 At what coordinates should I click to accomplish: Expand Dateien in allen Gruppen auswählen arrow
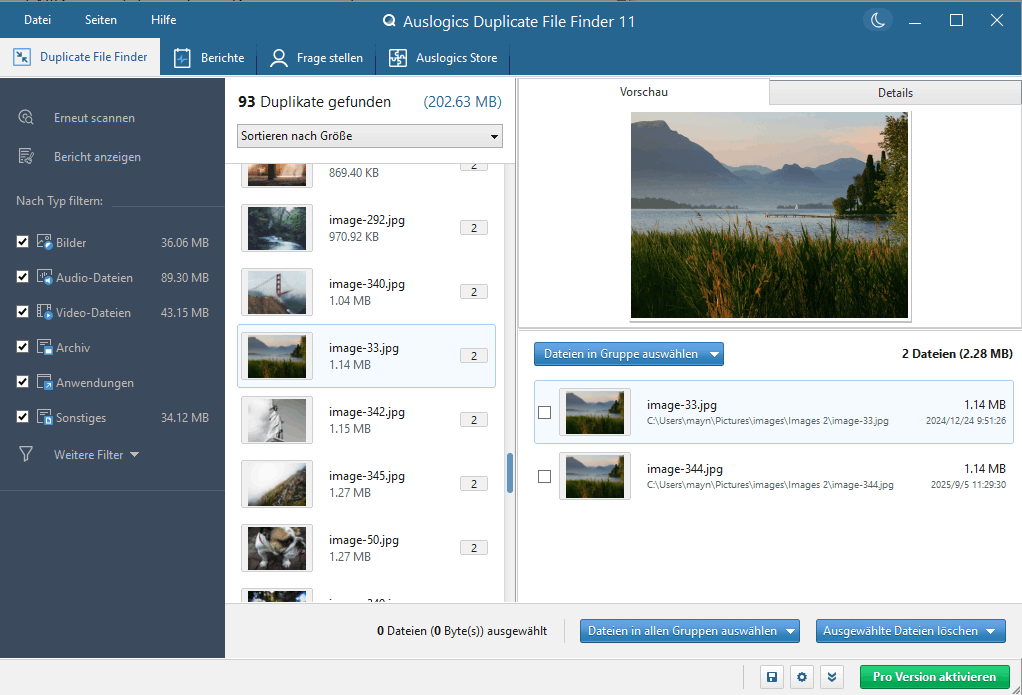[x=791, y=631]
